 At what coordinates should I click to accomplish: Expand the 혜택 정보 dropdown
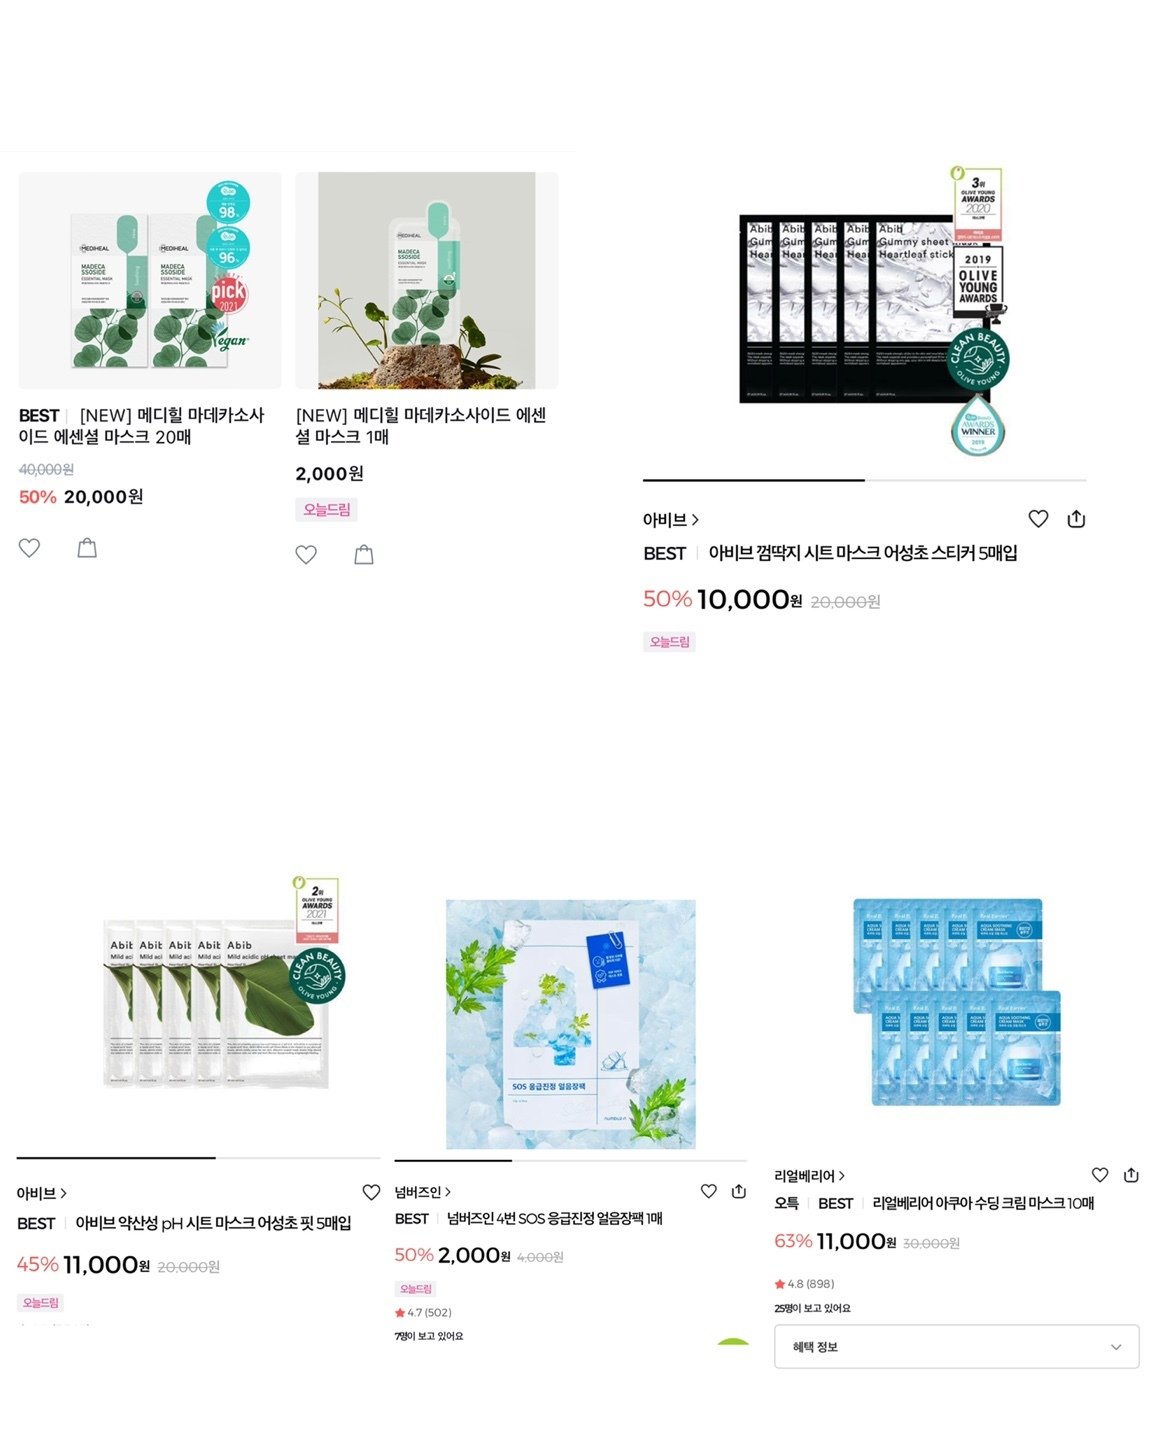click(956, 1347)
